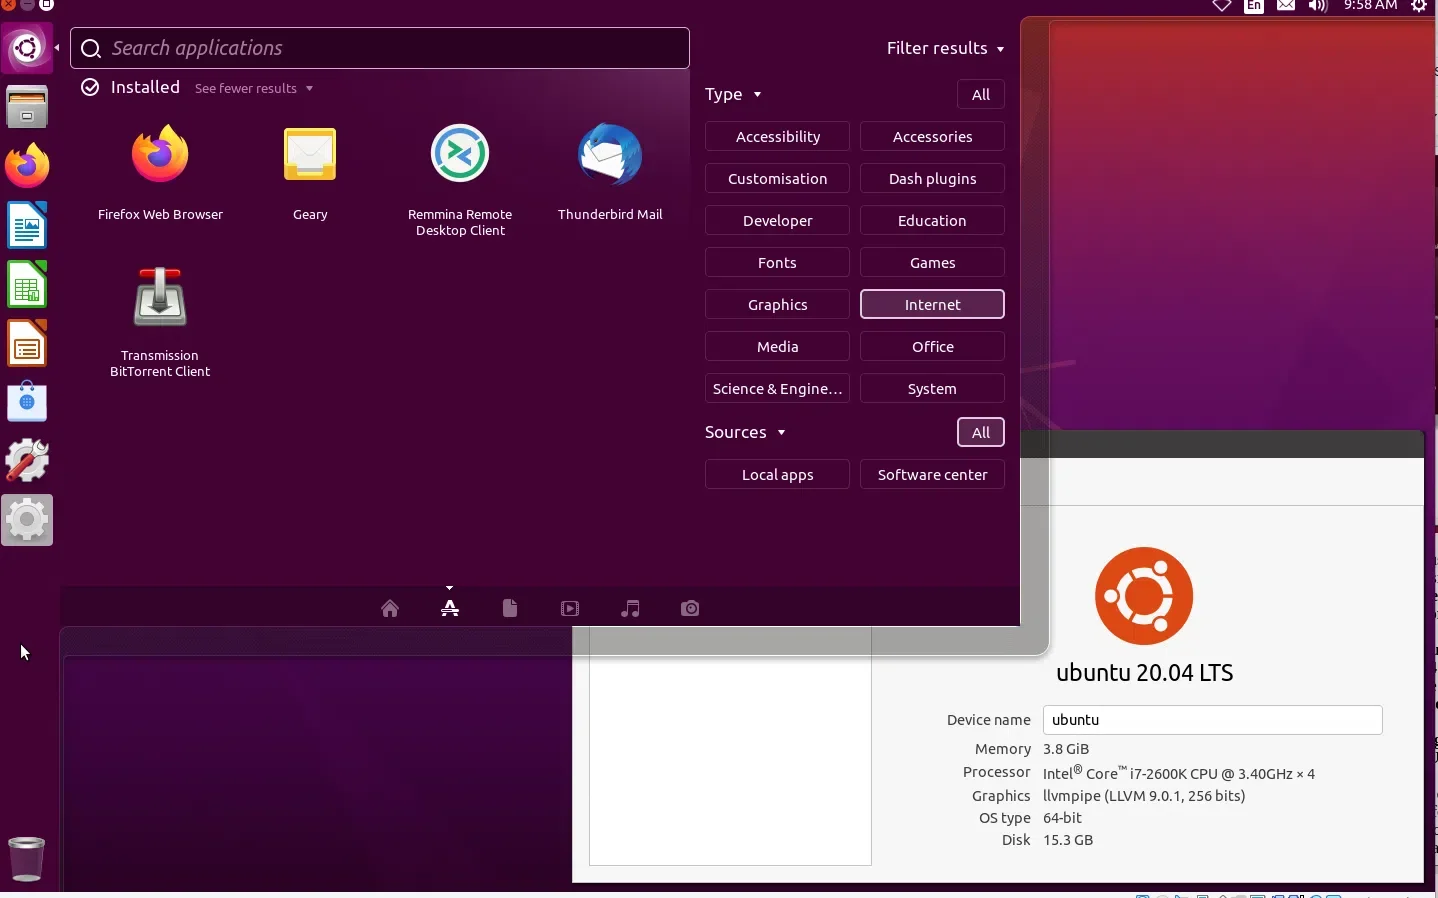Launch the Geary mail app

click(x=310, y=170)
